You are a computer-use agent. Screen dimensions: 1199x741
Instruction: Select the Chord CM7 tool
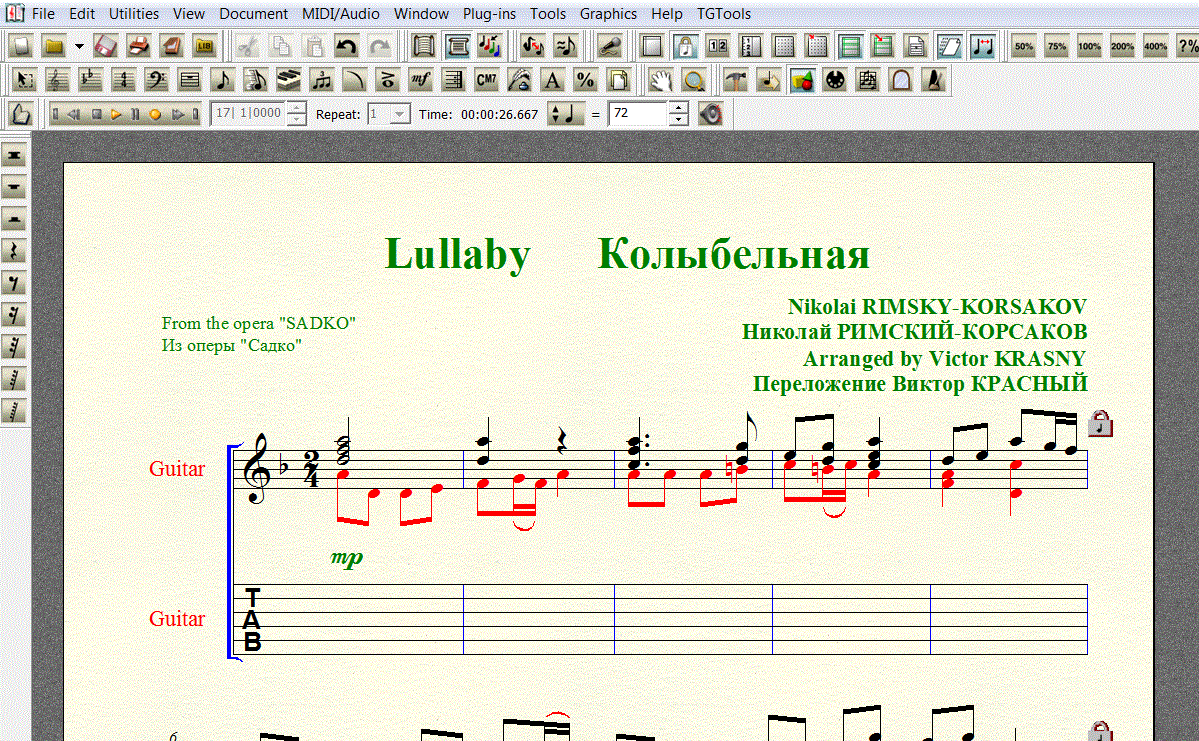(486, 80)
